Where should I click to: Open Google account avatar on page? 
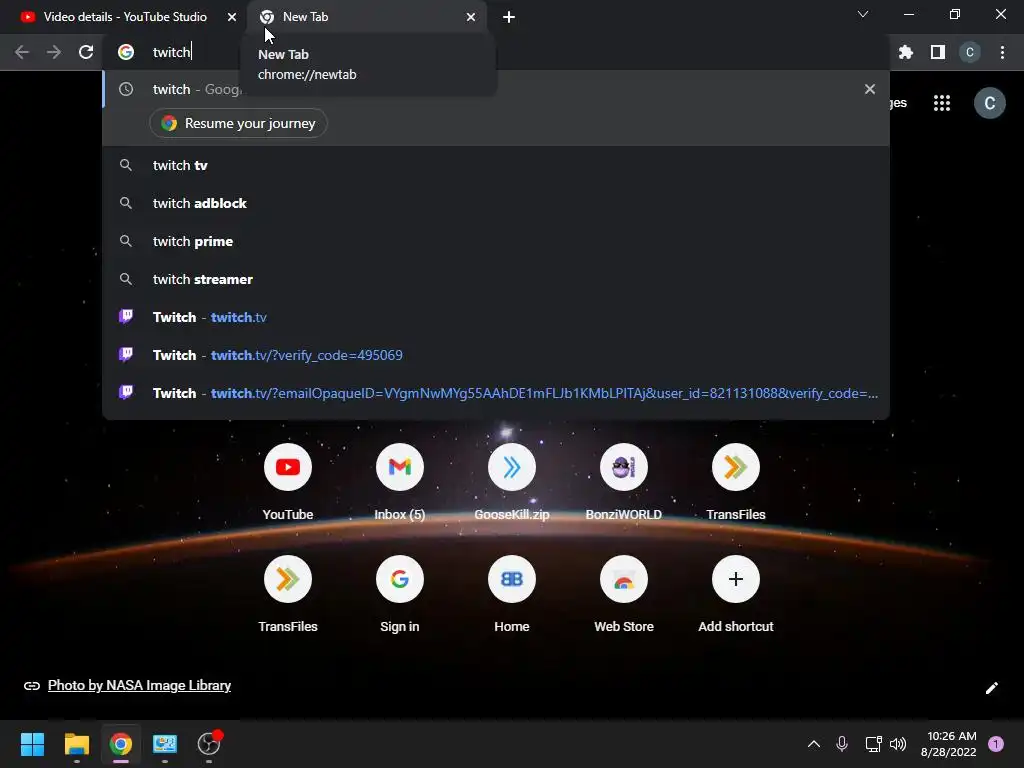(990, 103)
